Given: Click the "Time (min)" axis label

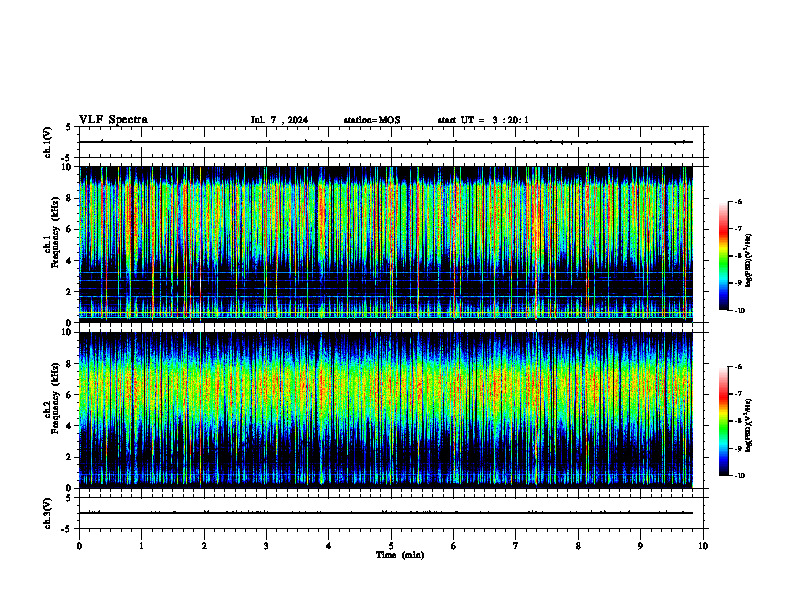Looking at the screenshot, I should [400, 555].
